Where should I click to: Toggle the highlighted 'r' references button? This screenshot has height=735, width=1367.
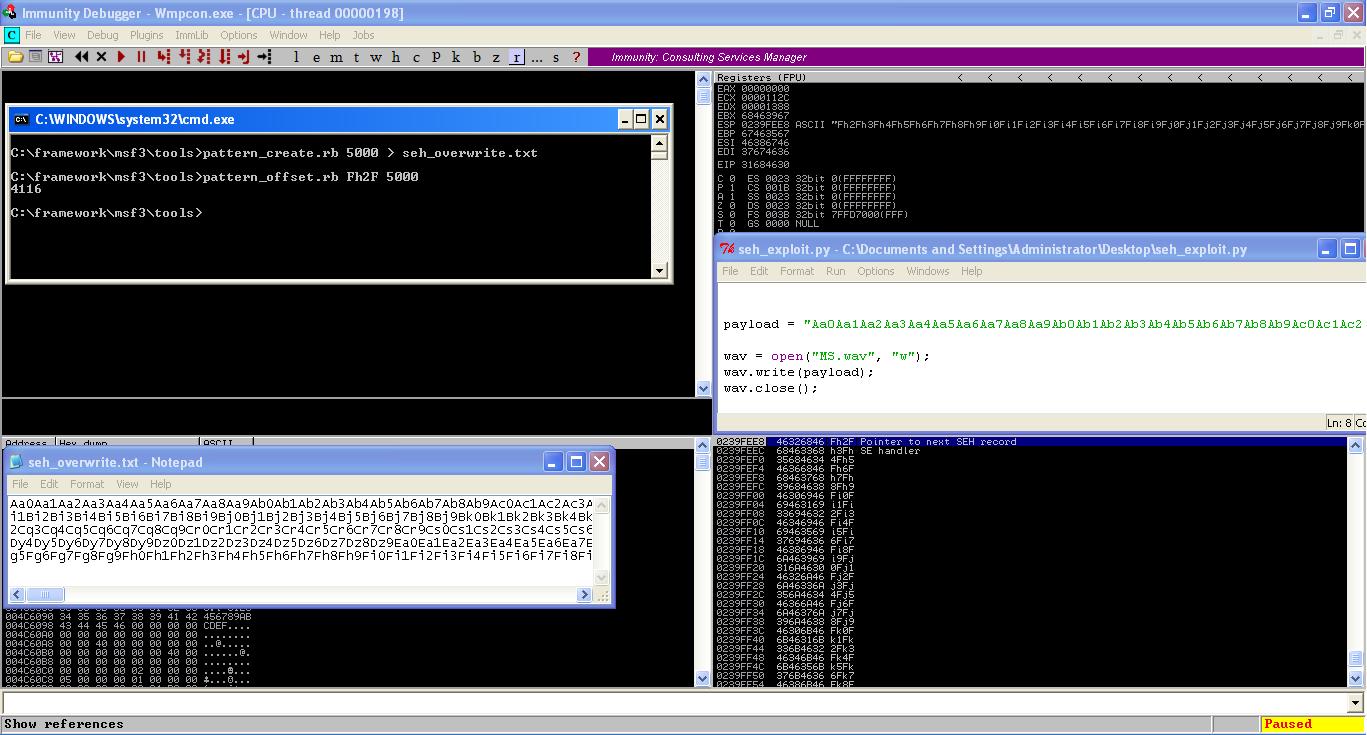(517, 57)
